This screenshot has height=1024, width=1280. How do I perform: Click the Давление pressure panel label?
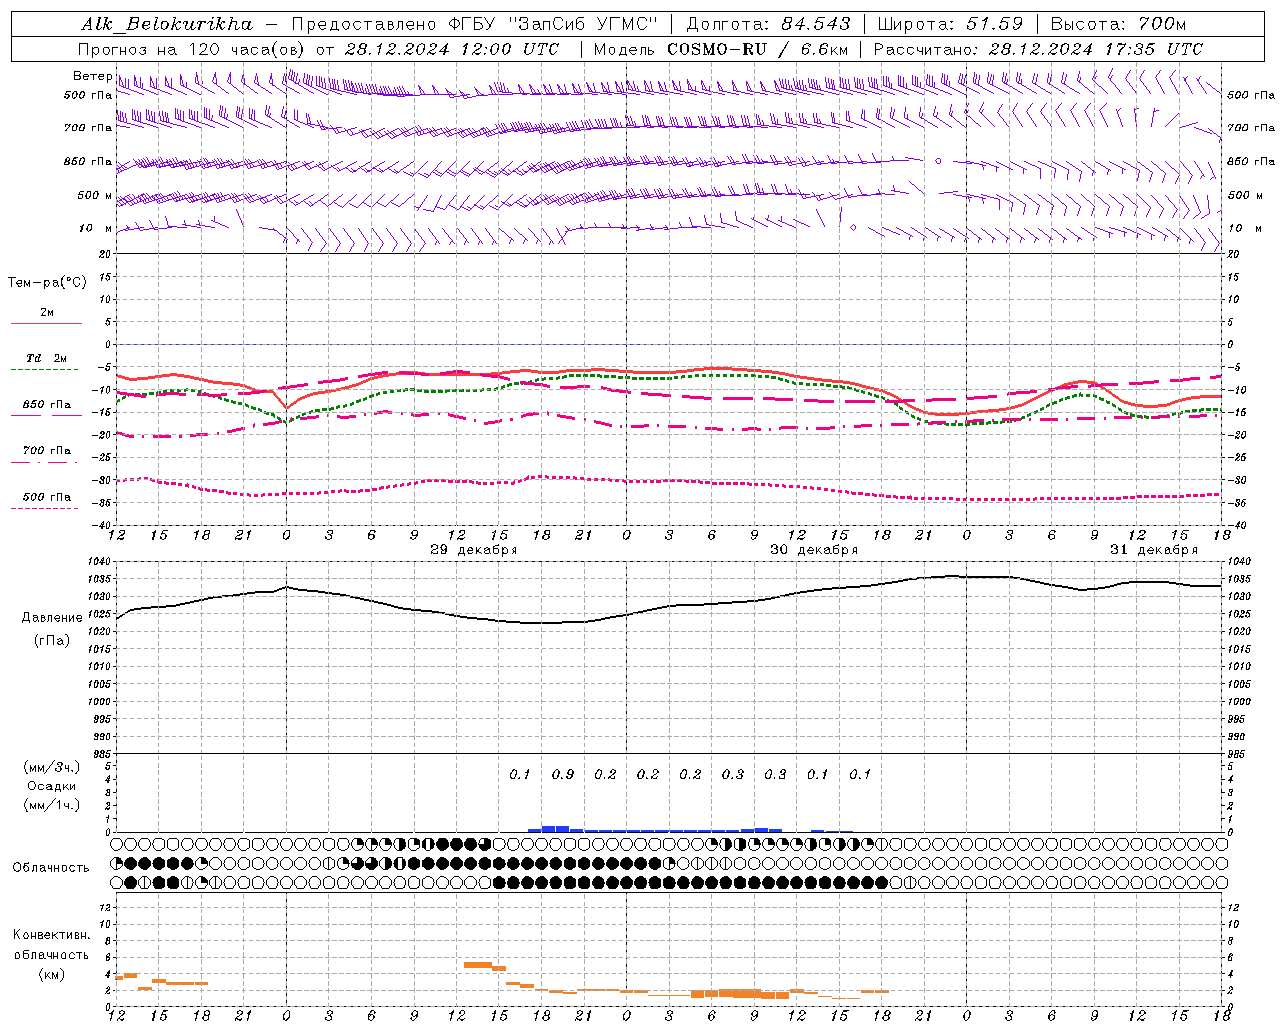coord(52,618)
